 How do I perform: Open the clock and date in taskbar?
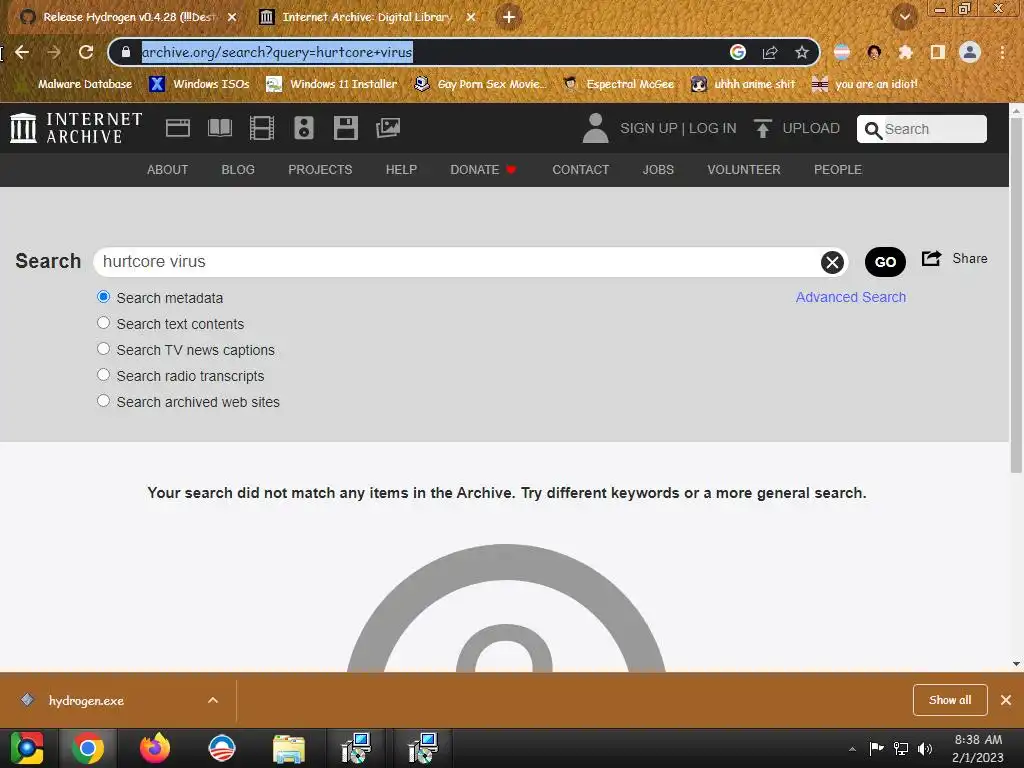pos(978,749)
